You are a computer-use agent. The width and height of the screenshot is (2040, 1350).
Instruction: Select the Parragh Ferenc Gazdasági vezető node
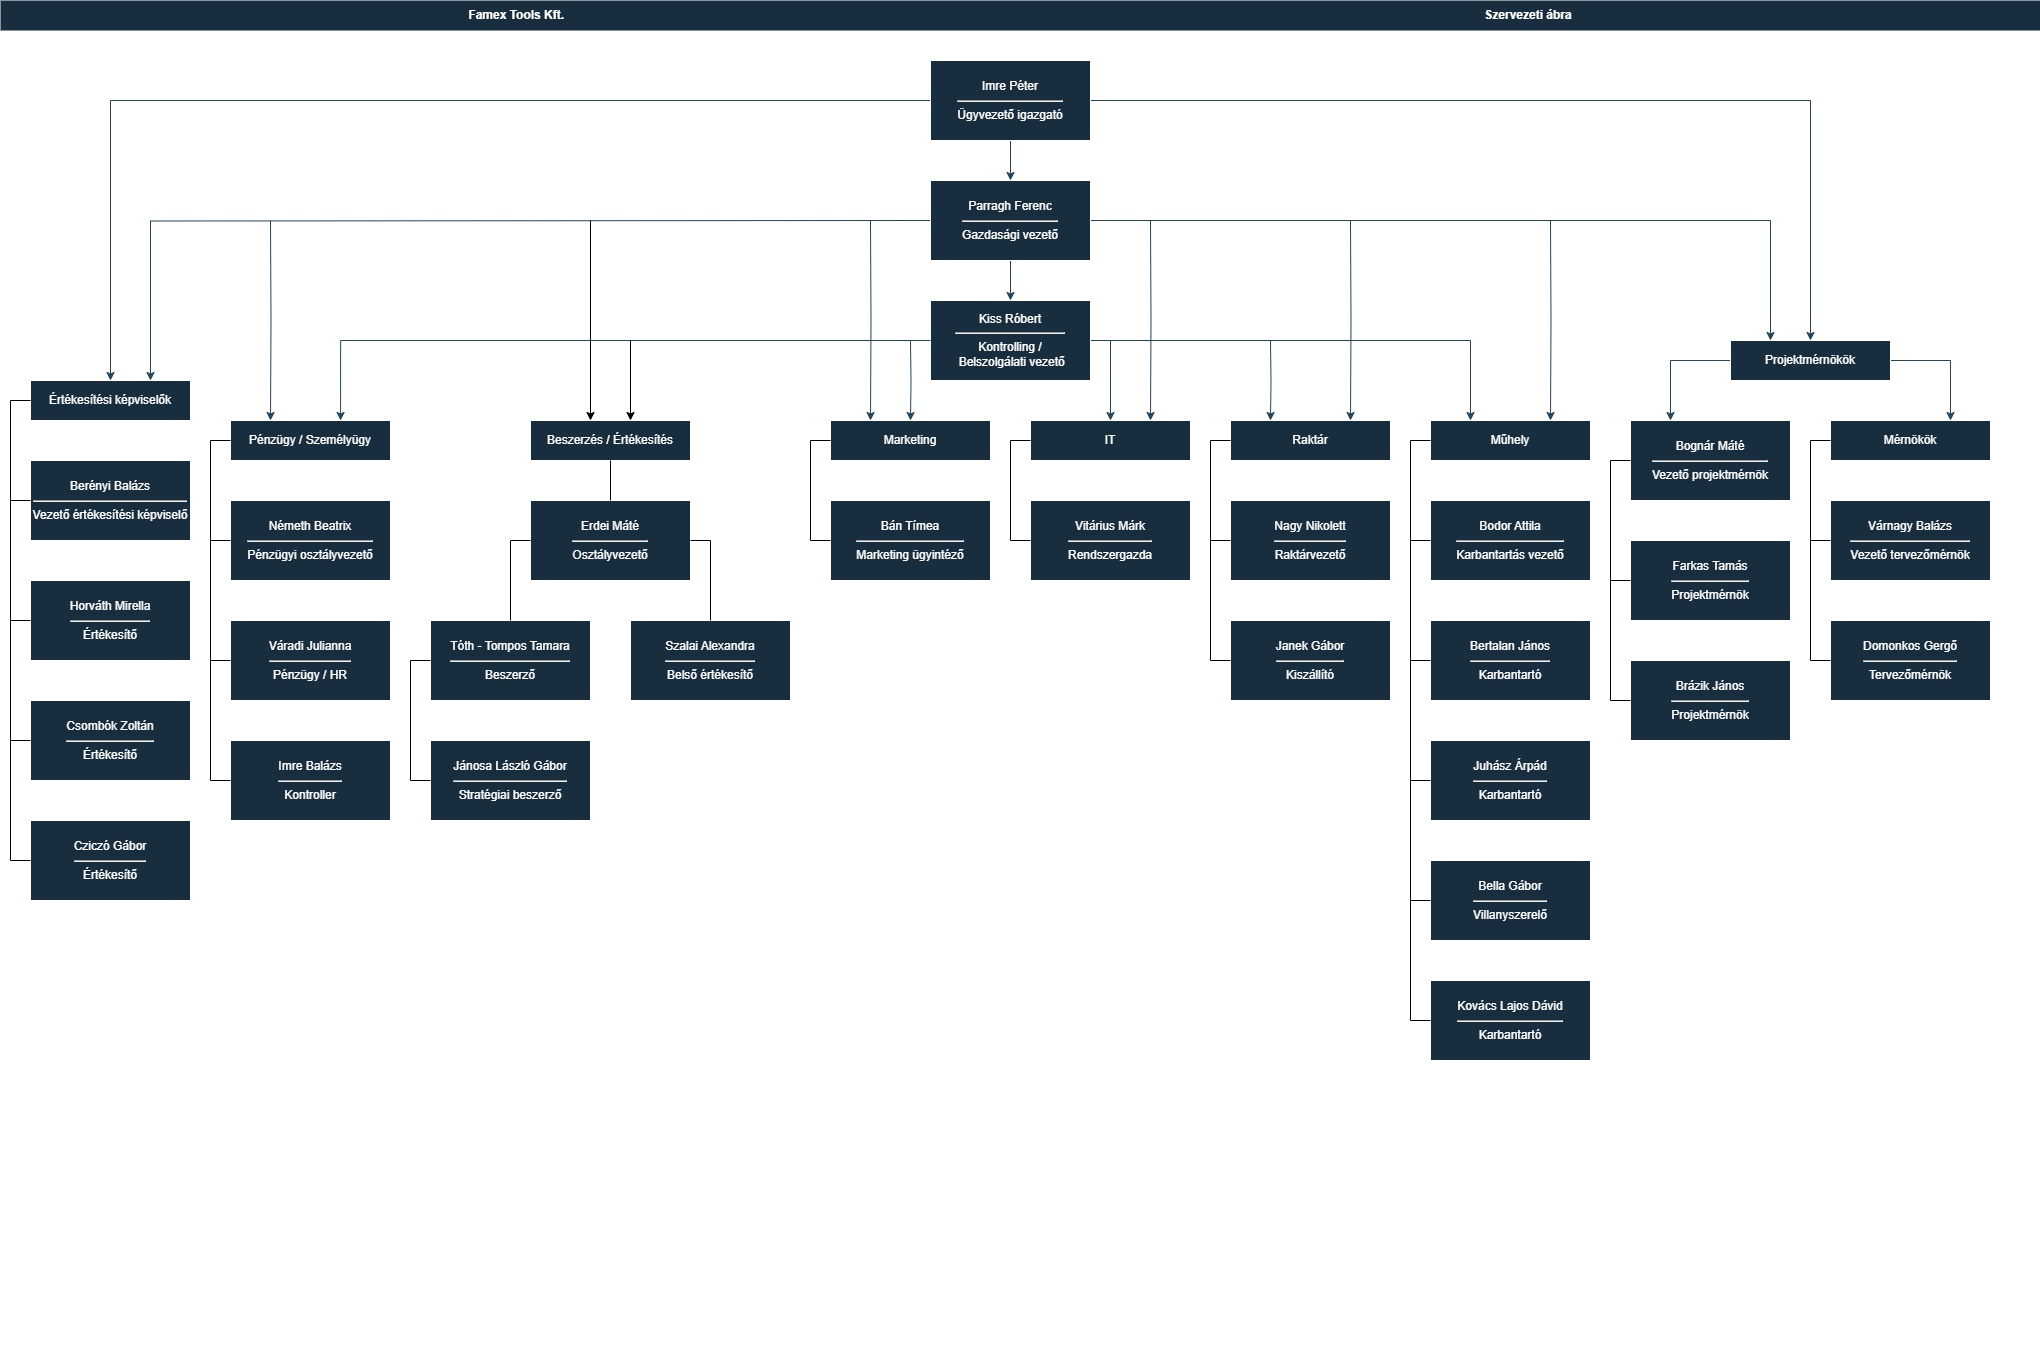pyautogui.click(x=1010, y=220)
